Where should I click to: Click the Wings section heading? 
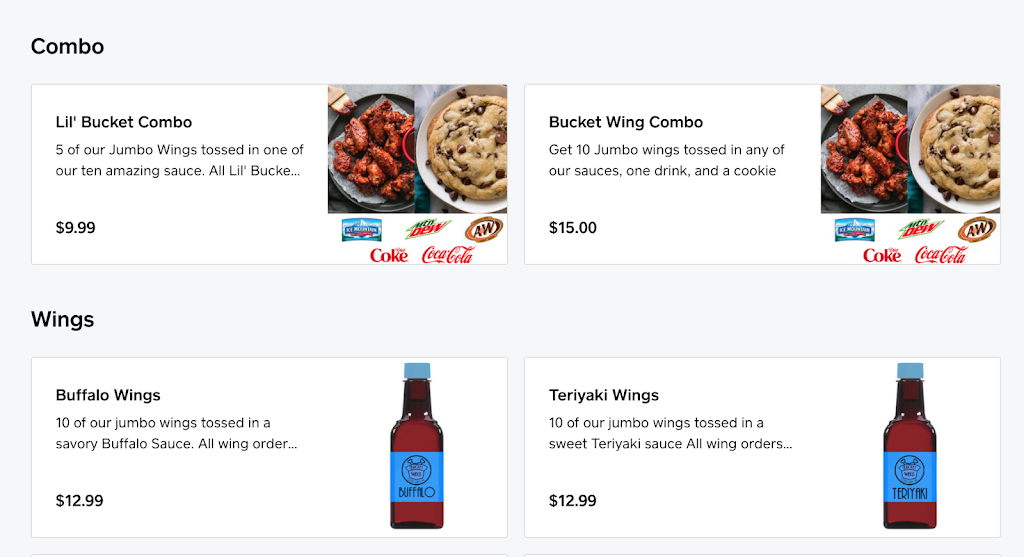(x=62, y=319)
